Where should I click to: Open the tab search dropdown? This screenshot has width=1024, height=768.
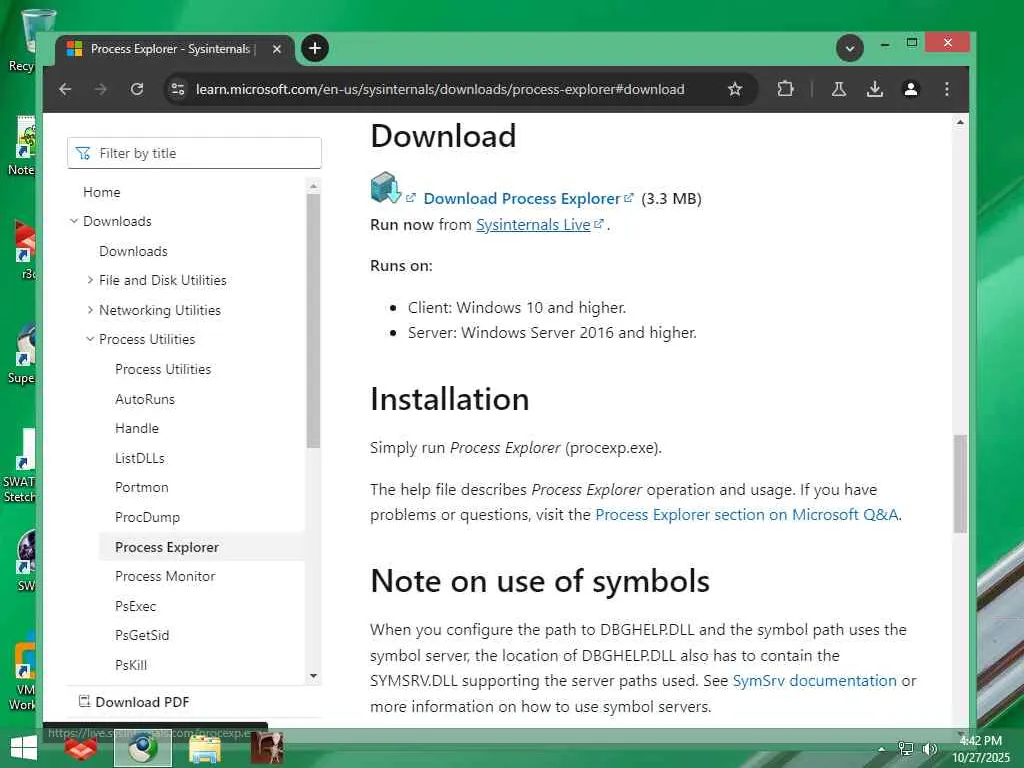point(850,48)
